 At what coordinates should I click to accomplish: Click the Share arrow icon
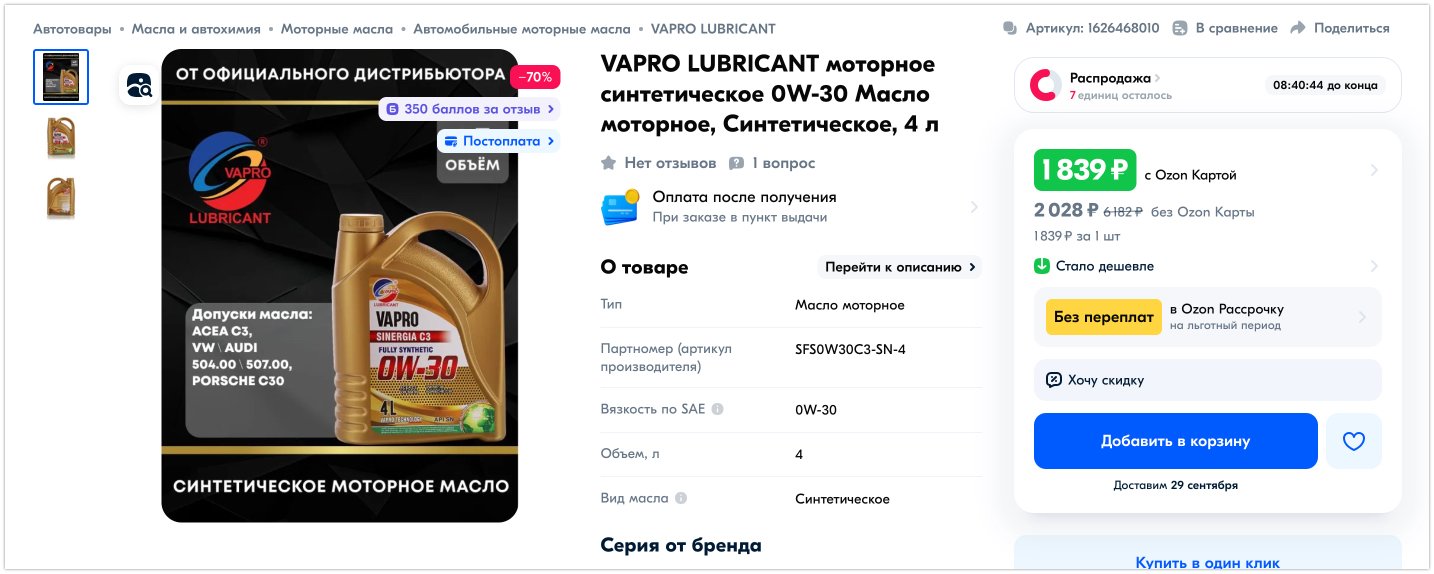tap(1298, 28)
